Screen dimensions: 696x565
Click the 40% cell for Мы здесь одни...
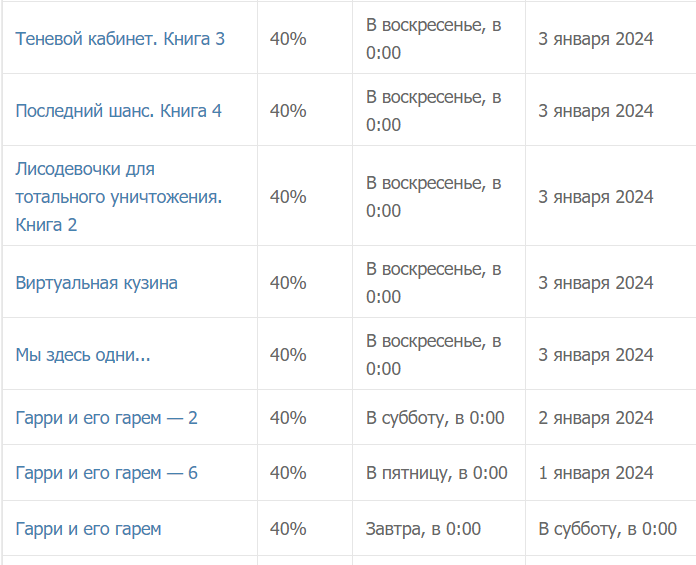[x=288, y=355]
